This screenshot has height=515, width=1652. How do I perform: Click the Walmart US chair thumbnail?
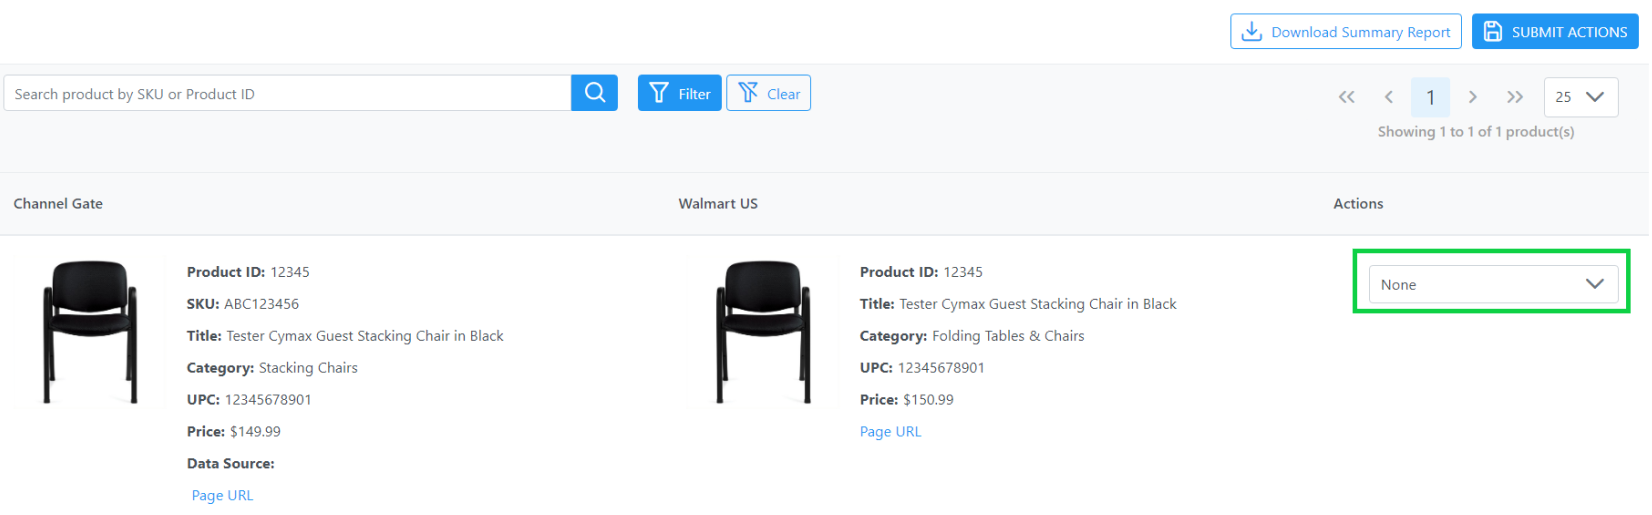[x=763, y=331]
